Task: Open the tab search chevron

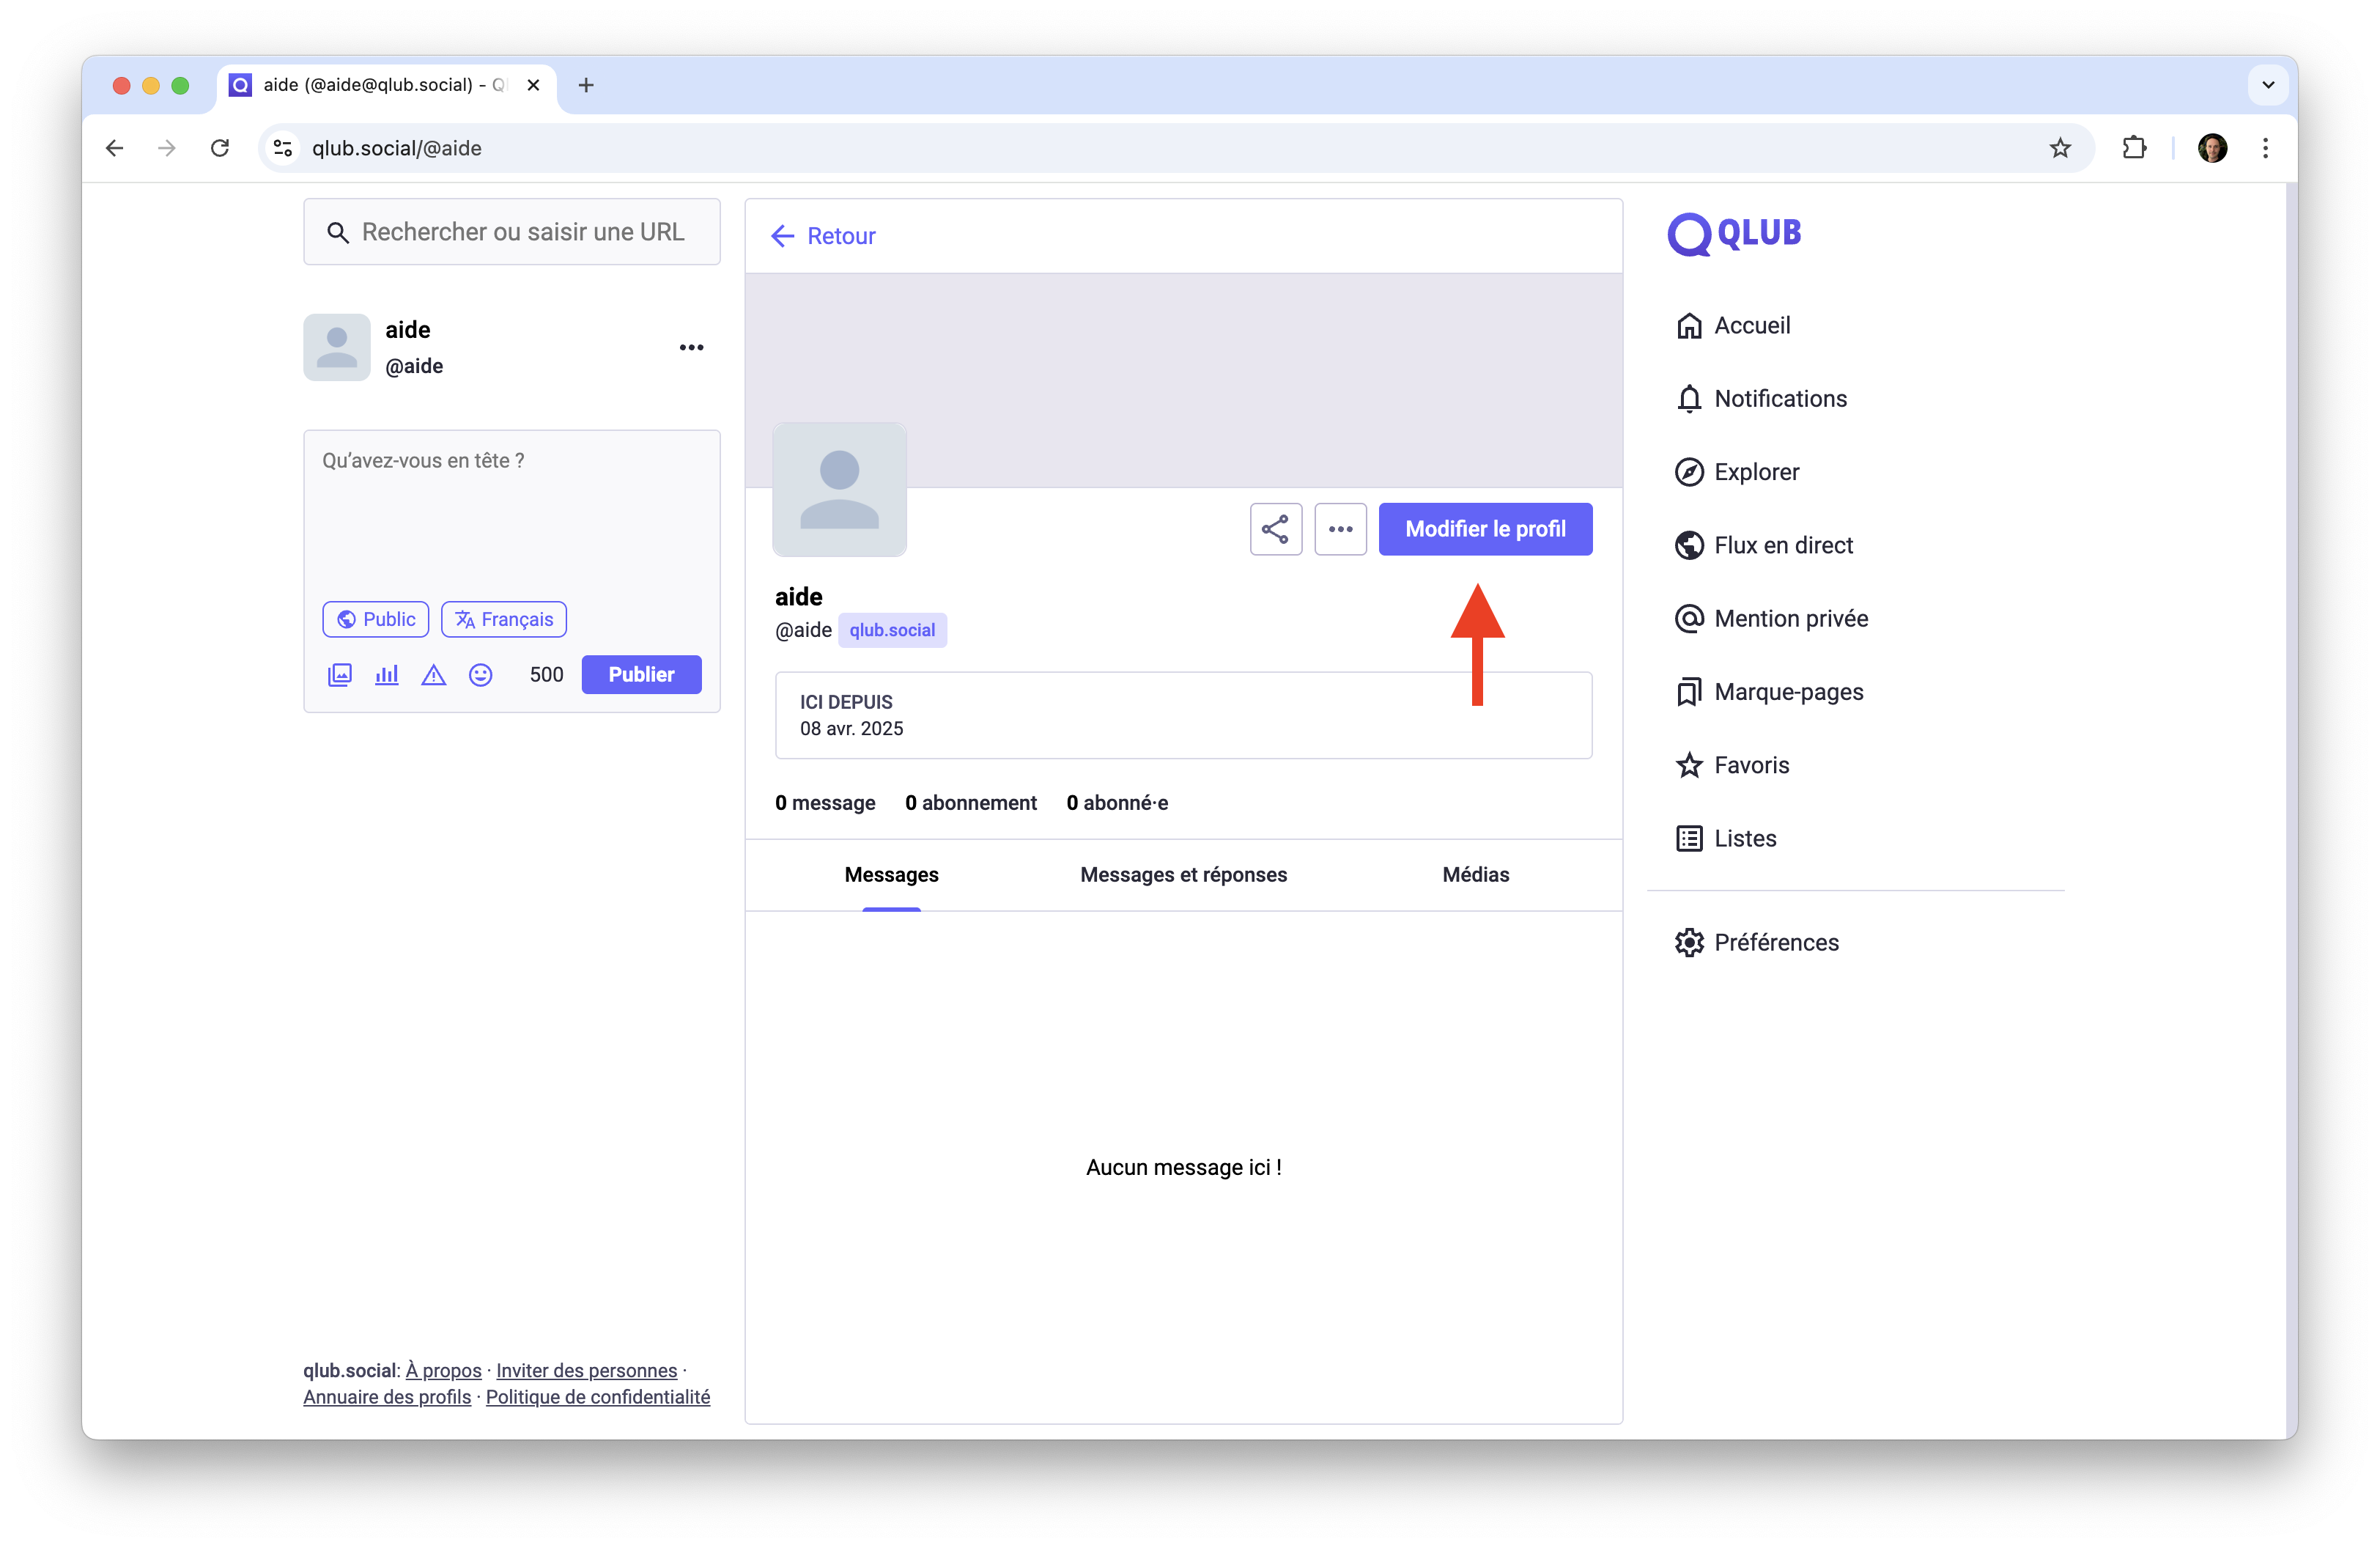Action: pyautogui.click(x=2268, y=86)
